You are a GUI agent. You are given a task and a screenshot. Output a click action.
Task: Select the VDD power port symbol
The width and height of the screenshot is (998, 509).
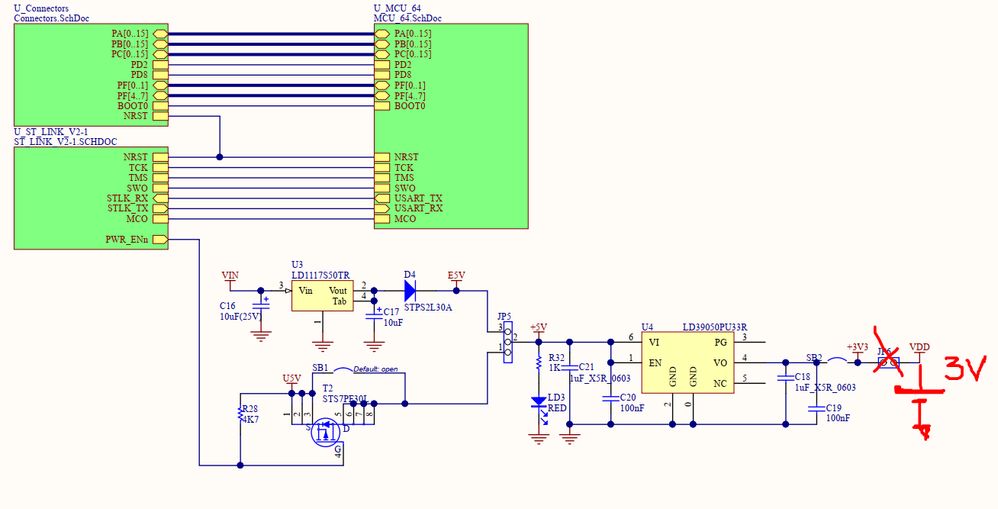point(919,349)
